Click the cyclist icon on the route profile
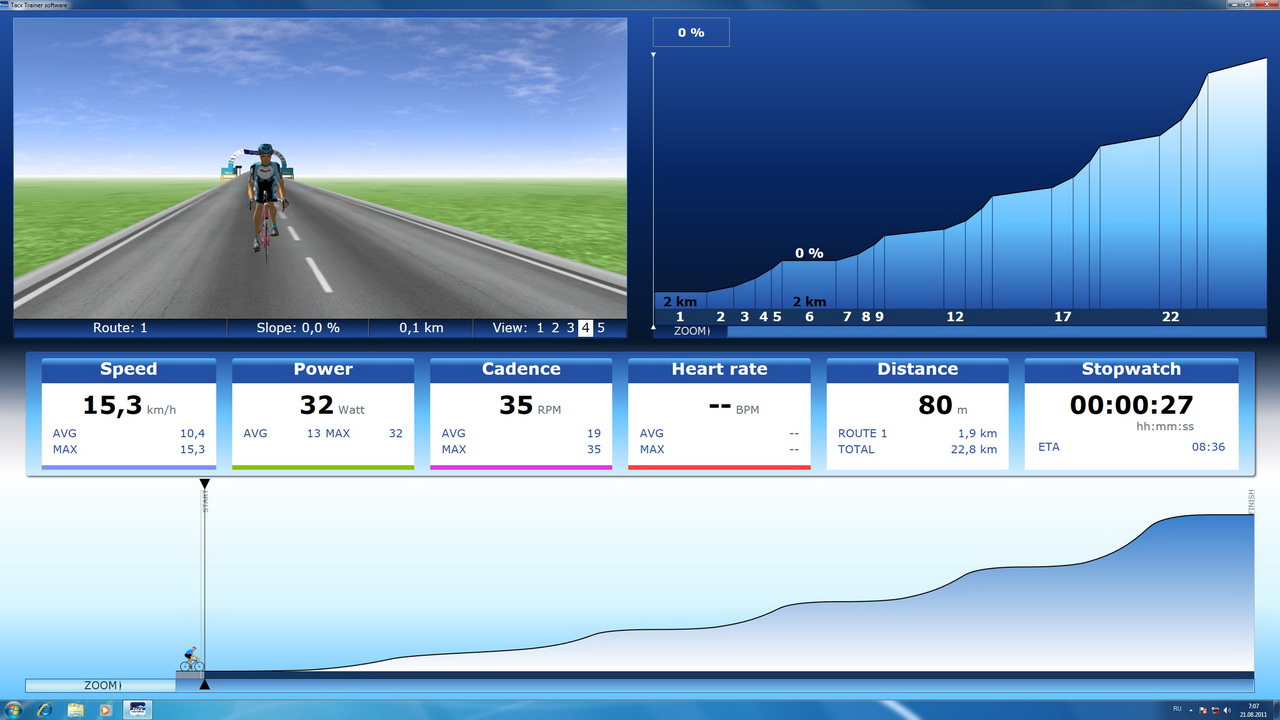Screen dimensions: 1280x720 [x=191, y=660]
